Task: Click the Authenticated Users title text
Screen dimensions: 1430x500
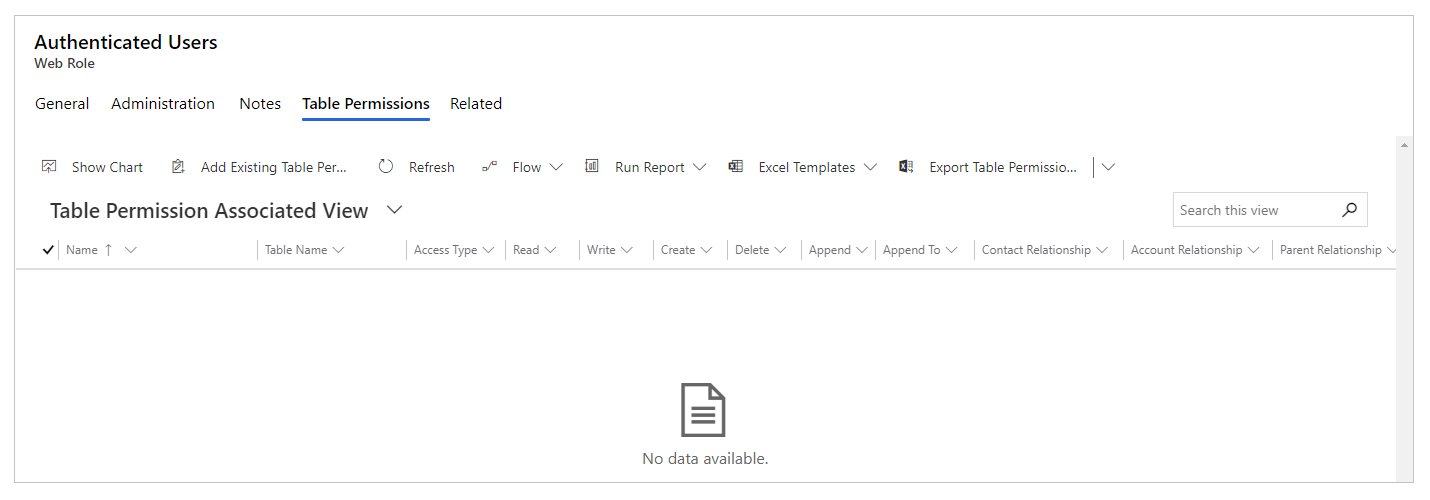Action: (126, 42)
